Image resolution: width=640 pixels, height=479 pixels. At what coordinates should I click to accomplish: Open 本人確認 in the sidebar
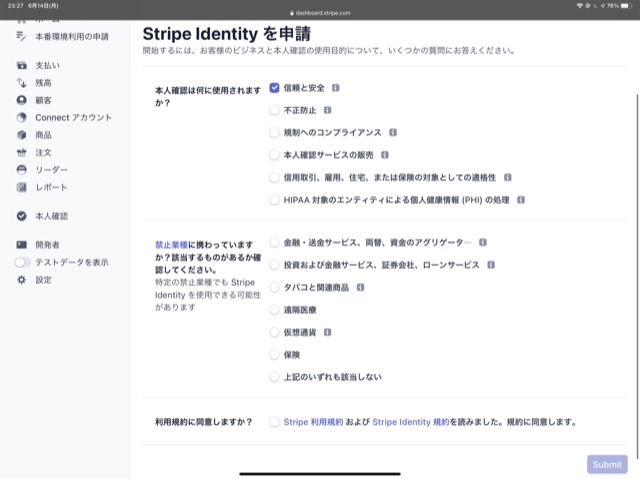point(51,216)
